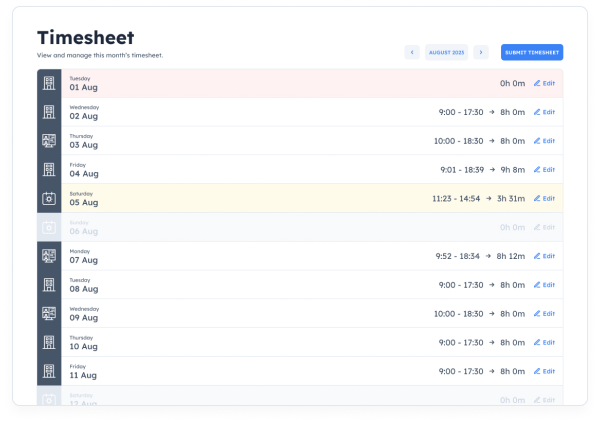600x424 pixels.
Task: Open the August 2023 month selector
Action: [x=446, y=52]
